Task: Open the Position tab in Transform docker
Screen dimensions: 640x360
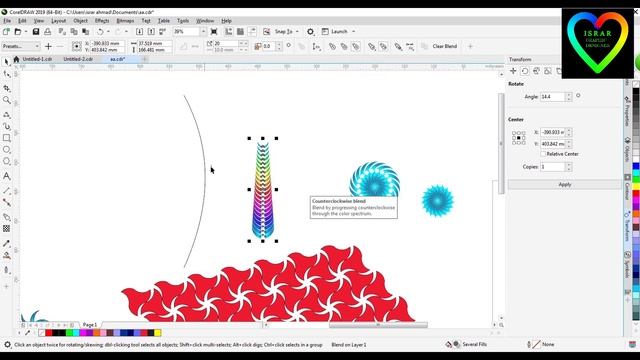Action: (513, 71)
